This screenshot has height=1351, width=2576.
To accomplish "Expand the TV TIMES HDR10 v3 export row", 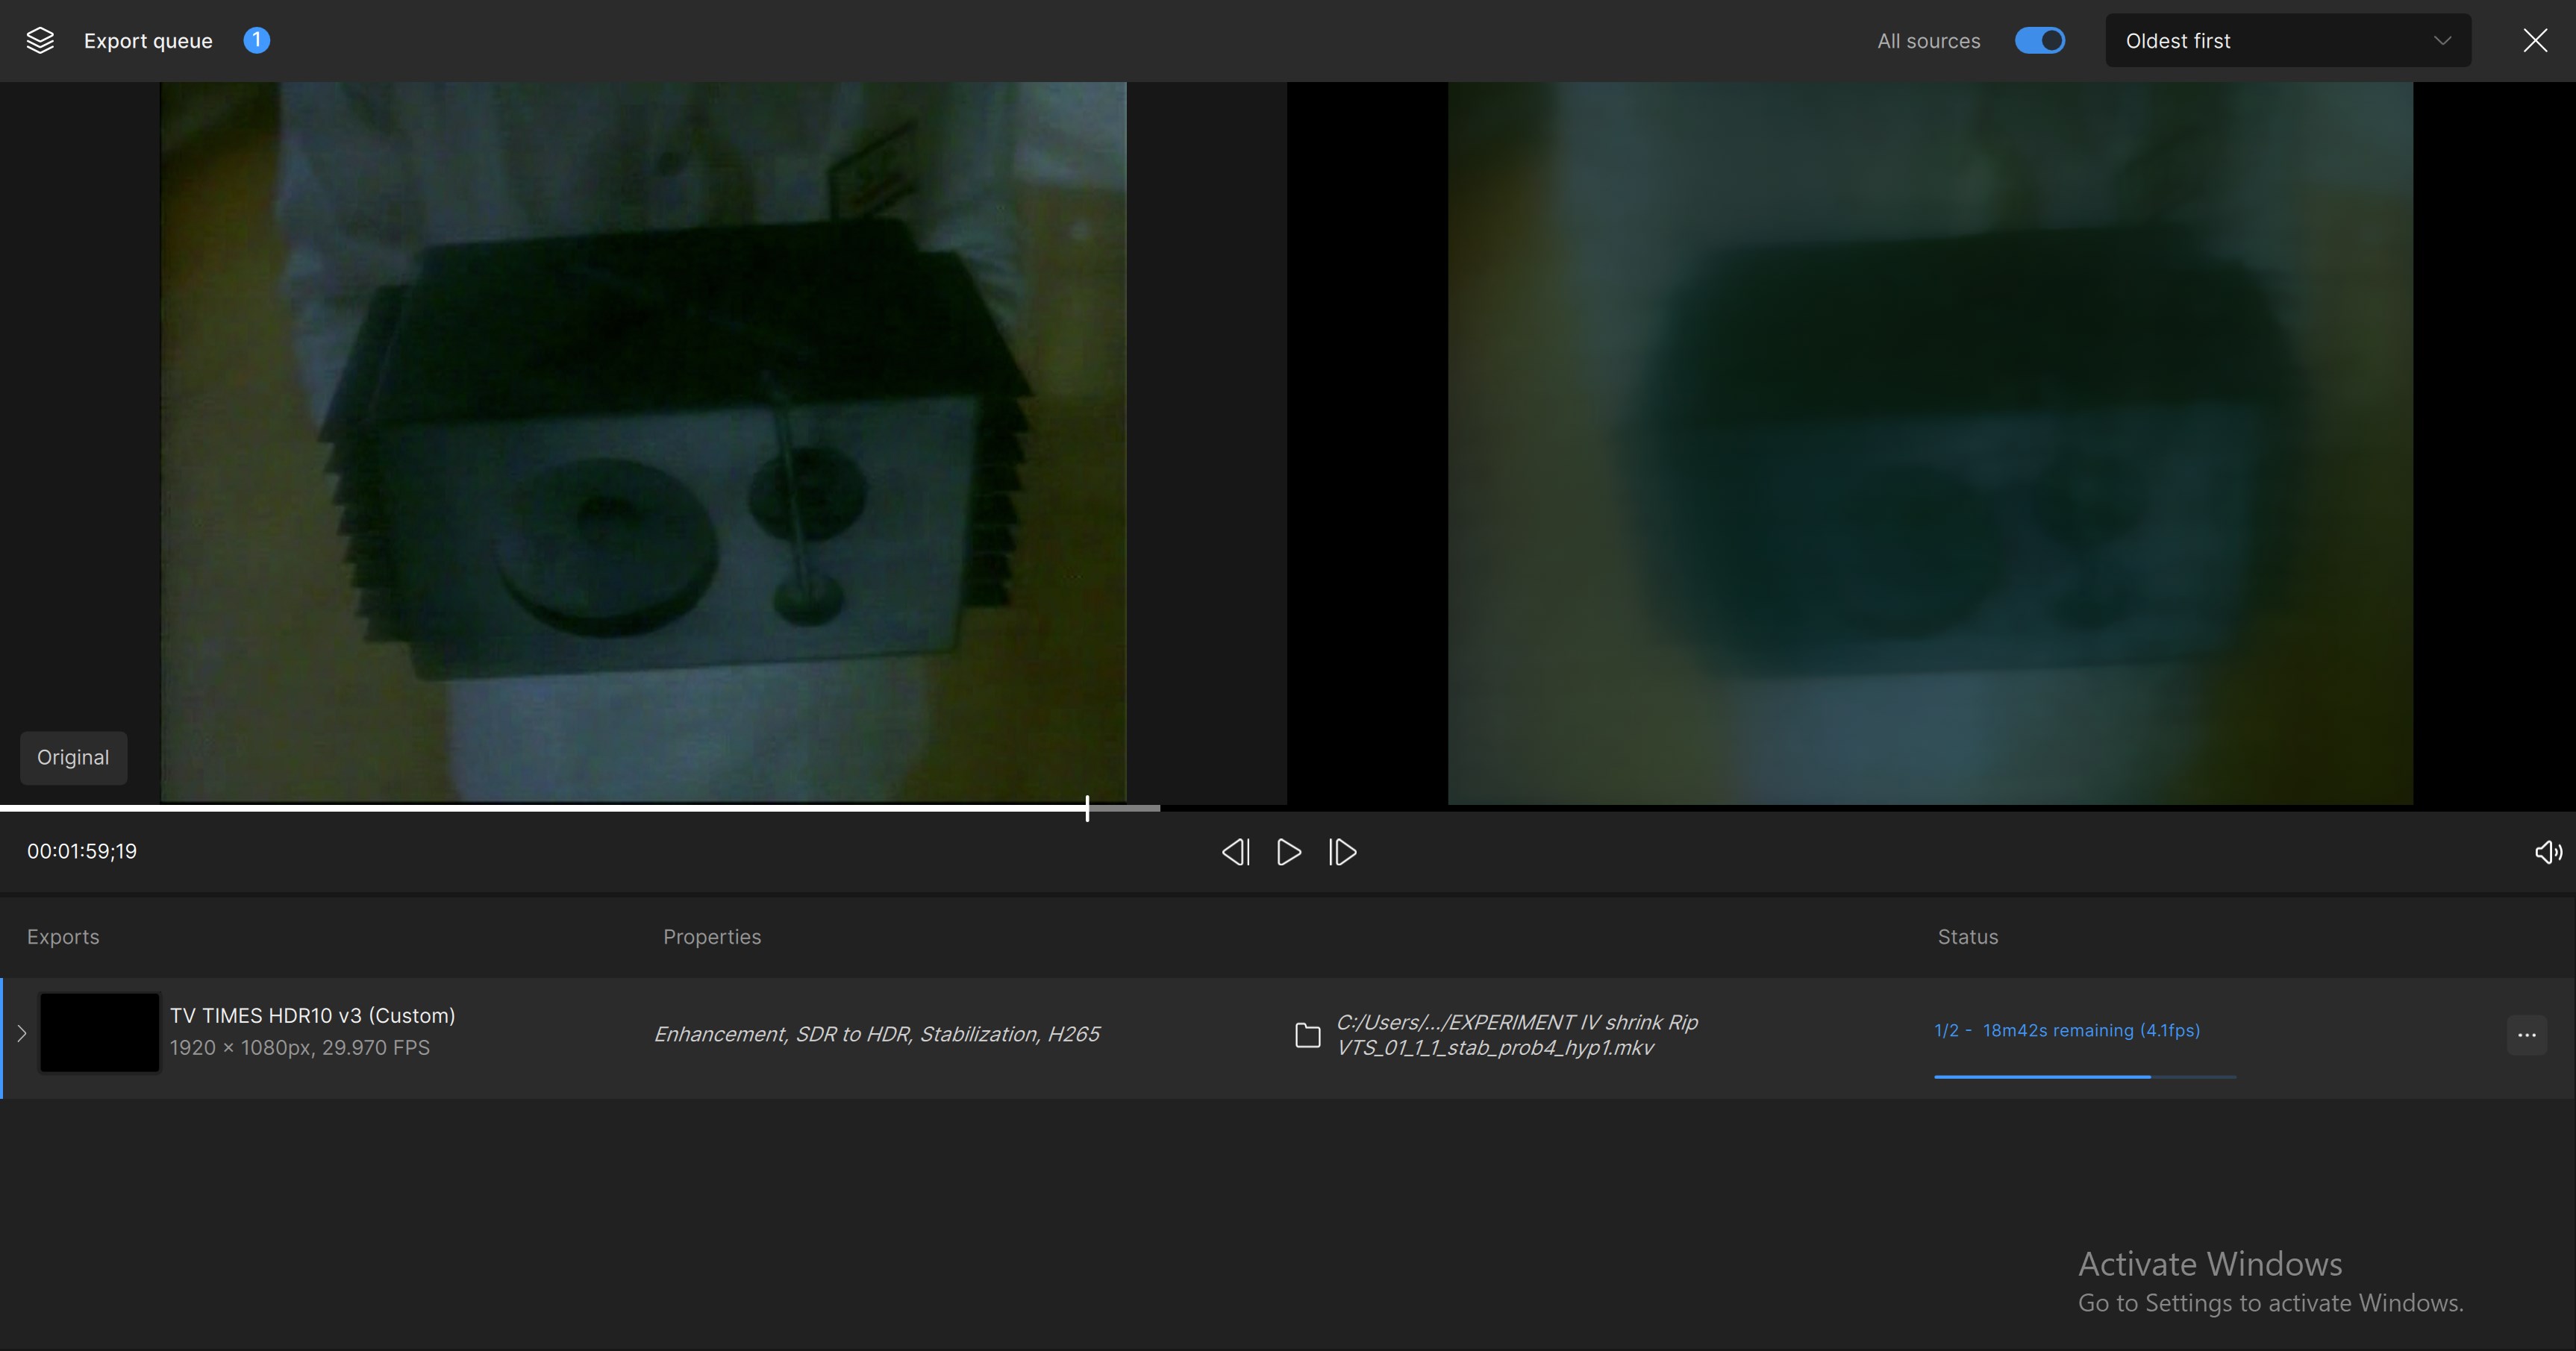I will (21, 1033).
